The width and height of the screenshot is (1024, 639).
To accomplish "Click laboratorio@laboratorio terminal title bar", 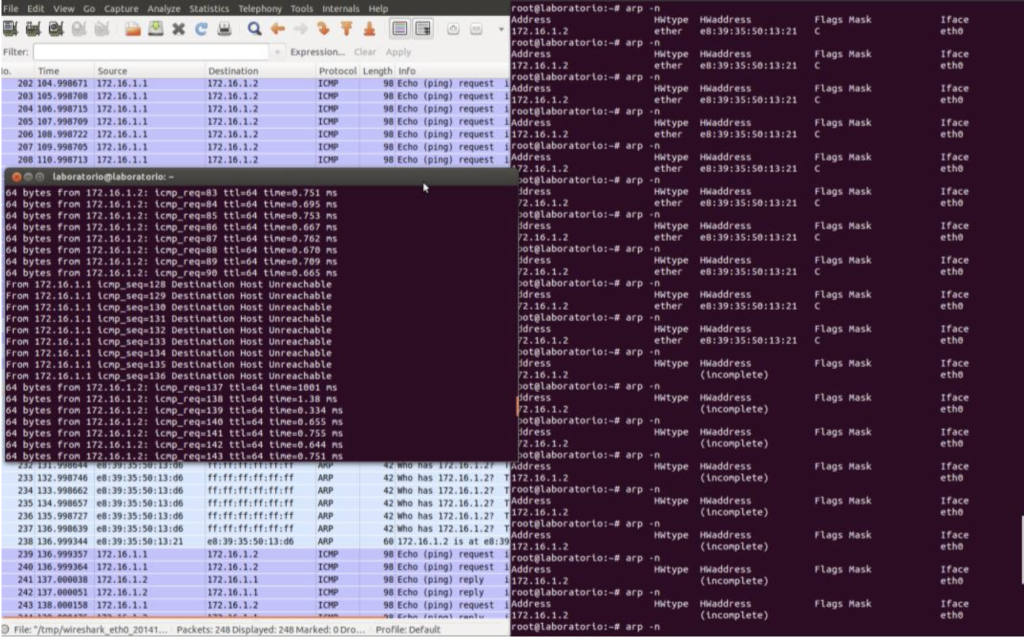I will pyautogui.click(x=261, y=177).
